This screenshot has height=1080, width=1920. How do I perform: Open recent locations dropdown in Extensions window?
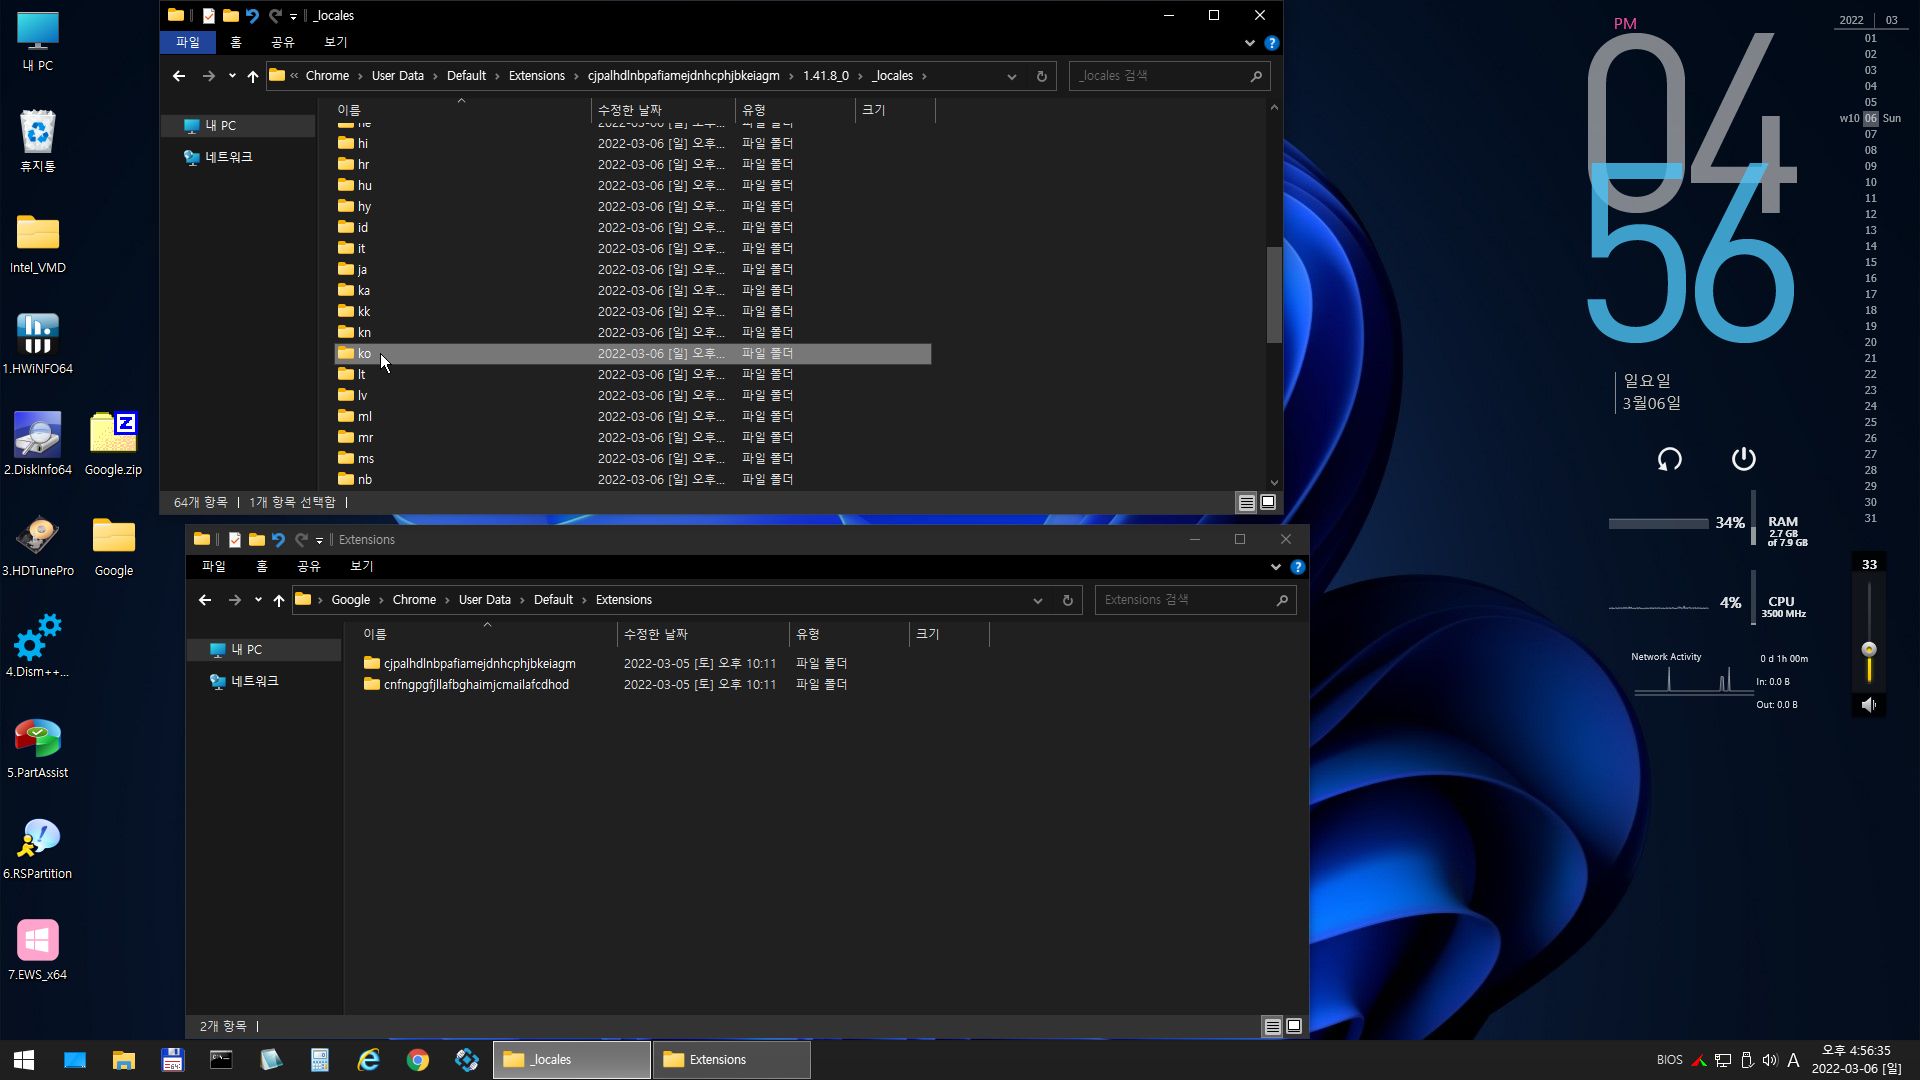coord(258,600)
